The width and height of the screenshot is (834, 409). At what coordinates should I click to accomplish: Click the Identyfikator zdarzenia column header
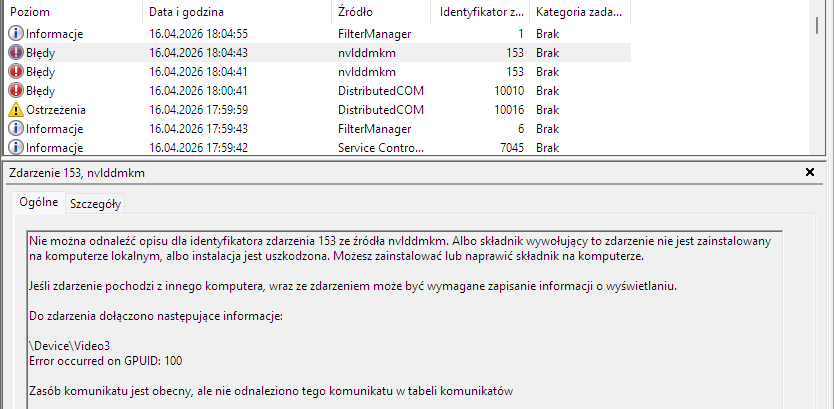coord(478,12)
